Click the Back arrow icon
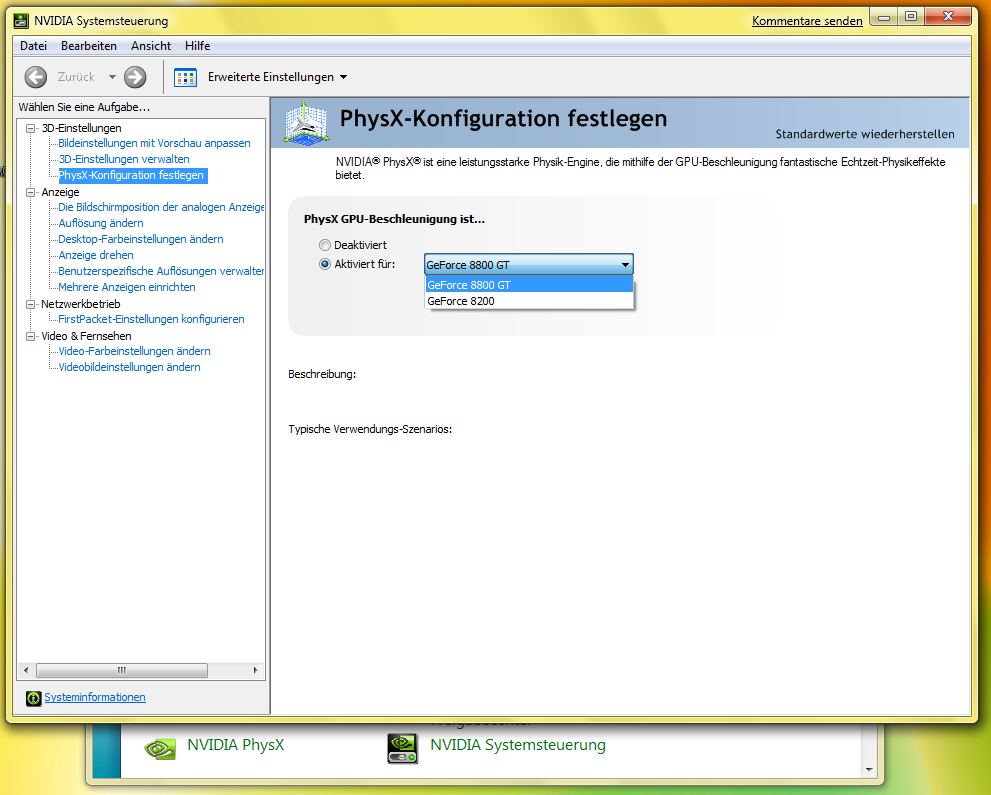 [x=35, y=77]
